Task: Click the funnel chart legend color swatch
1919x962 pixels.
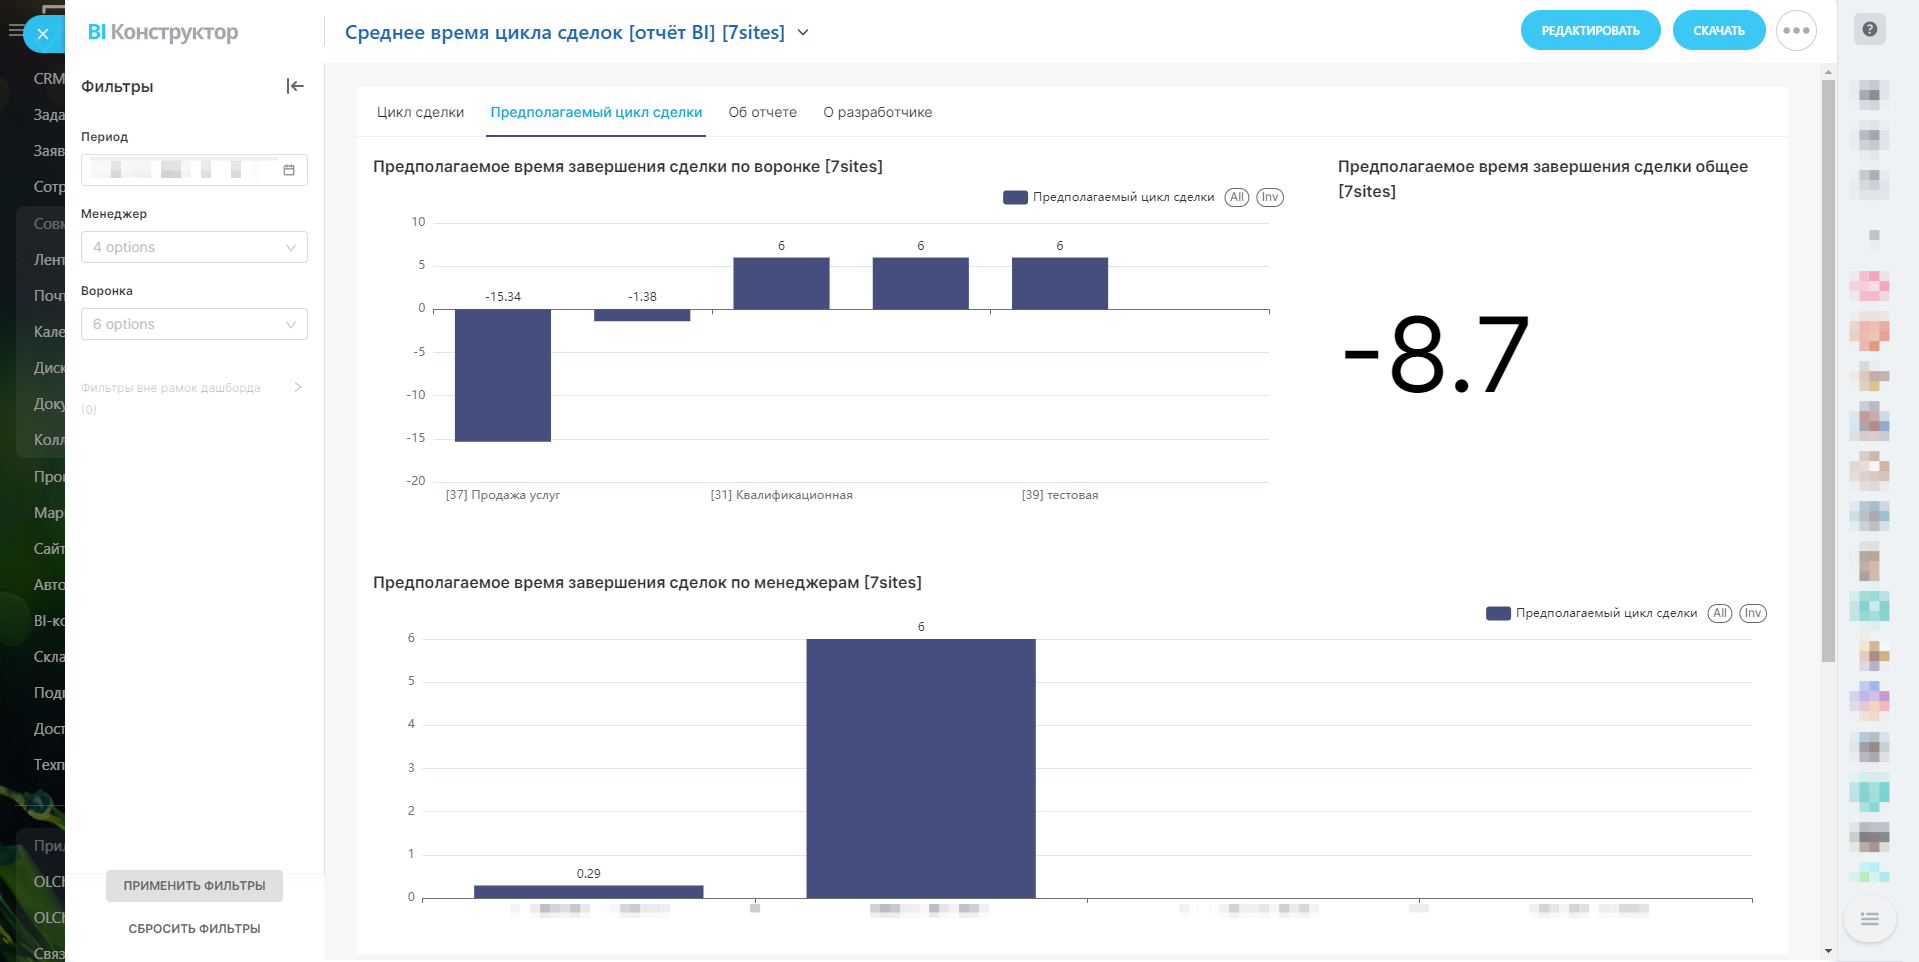Action: point(1015,197)
